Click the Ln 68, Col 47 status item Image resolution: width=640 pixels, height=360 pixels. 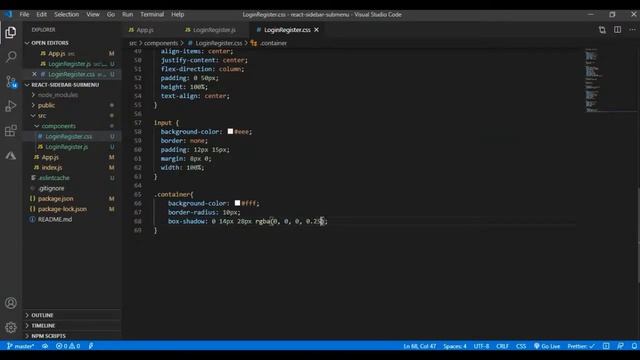click(420, 346)
